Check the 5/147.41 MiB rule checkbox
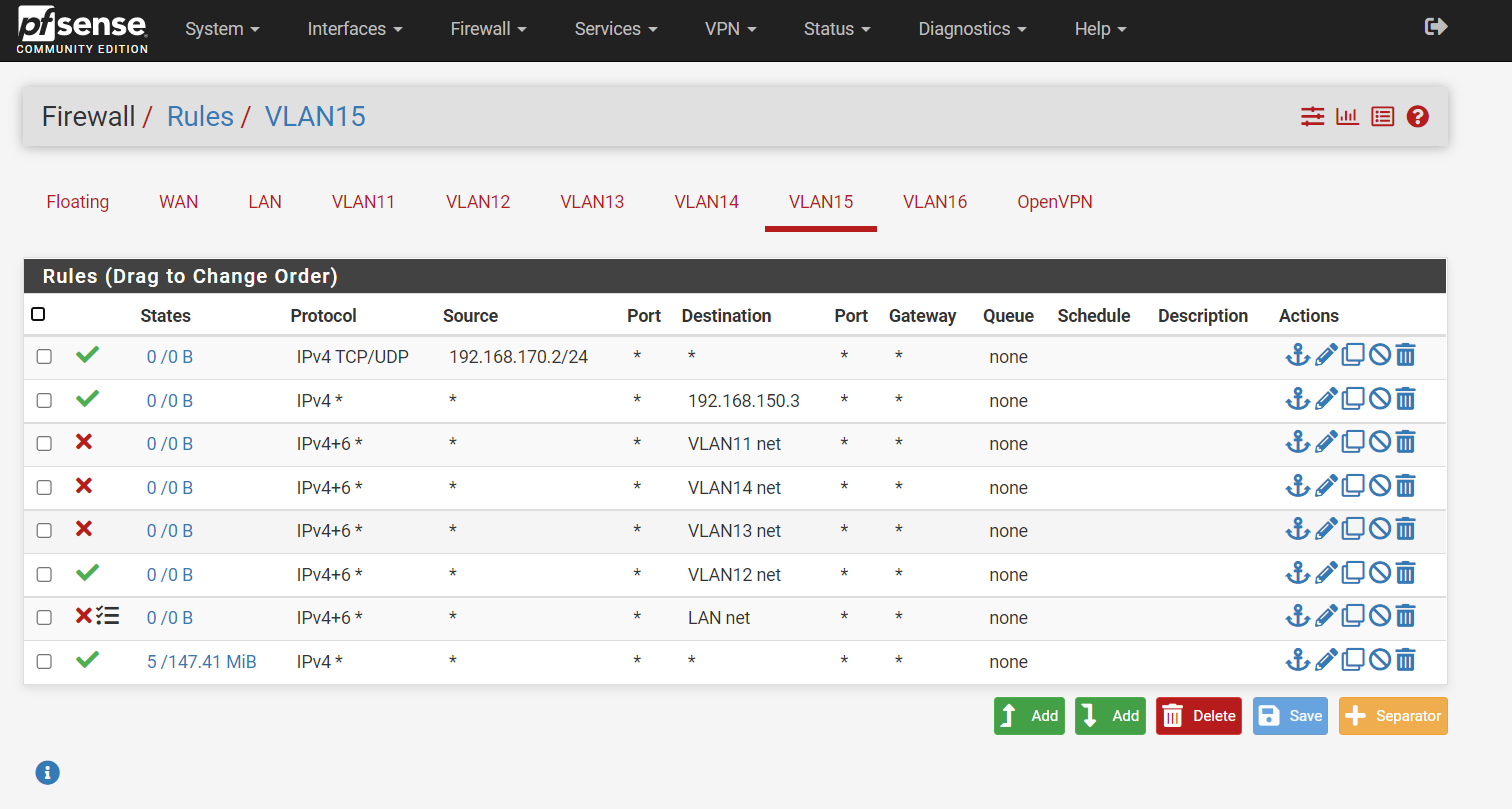The image size is (1512, 809). [44, 661]
